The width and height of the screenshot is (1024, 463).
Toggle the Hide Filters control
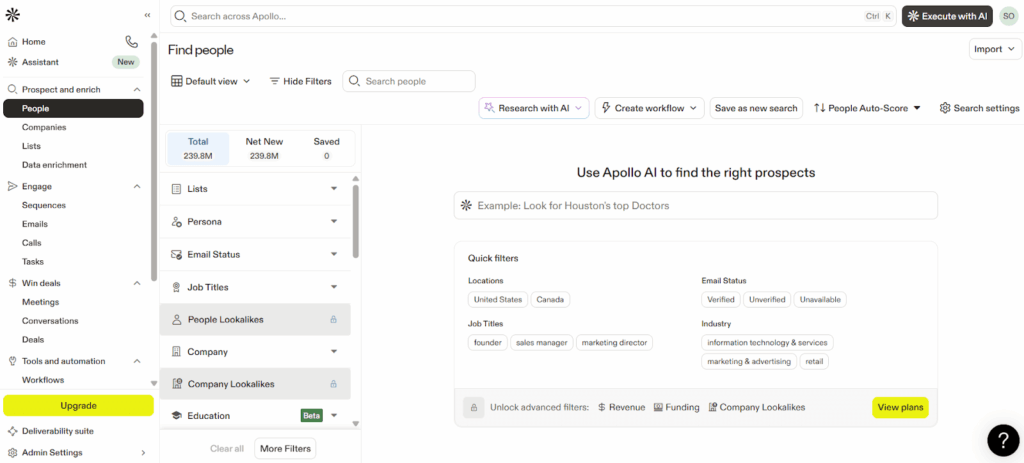pos(300,81)
